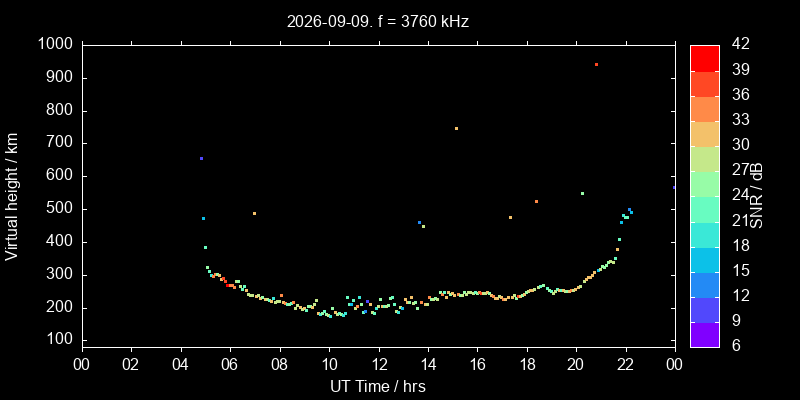Click the 'Virtual height / km' axis label
Screen dimensions: 800x400
(x=12, y=196)
